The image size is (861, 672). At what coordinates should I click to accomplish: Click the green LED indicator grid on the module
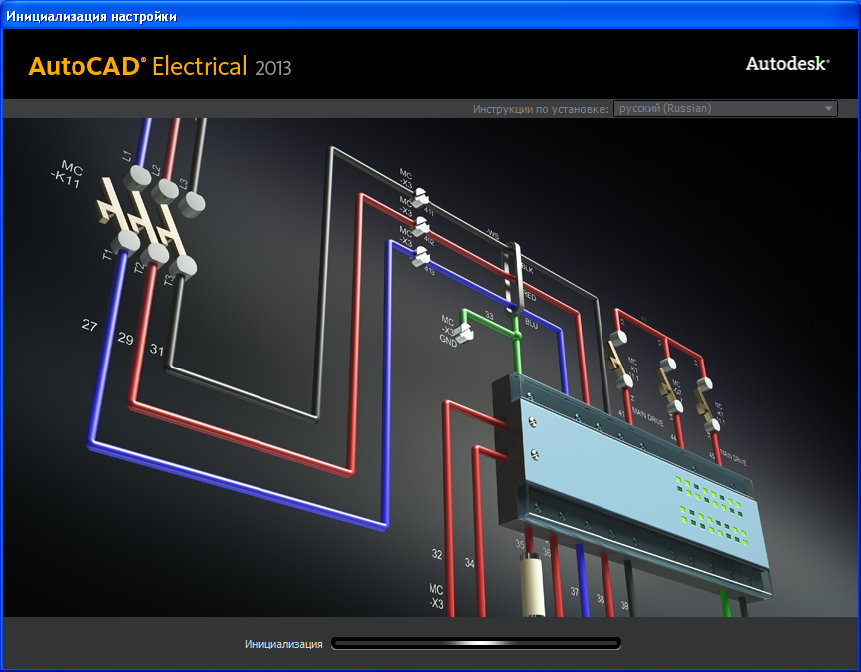[713, 503]
